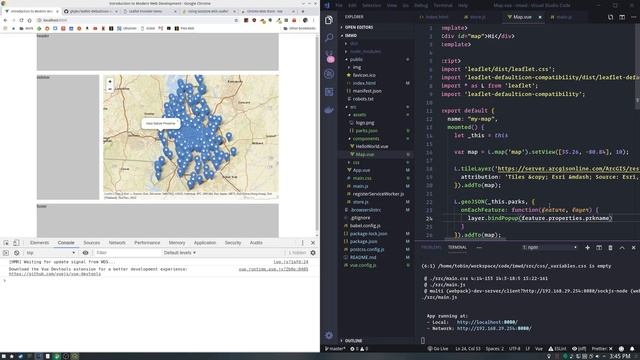Open Source Control view with pink badge
640x360 pixels.
coord(329,56)
